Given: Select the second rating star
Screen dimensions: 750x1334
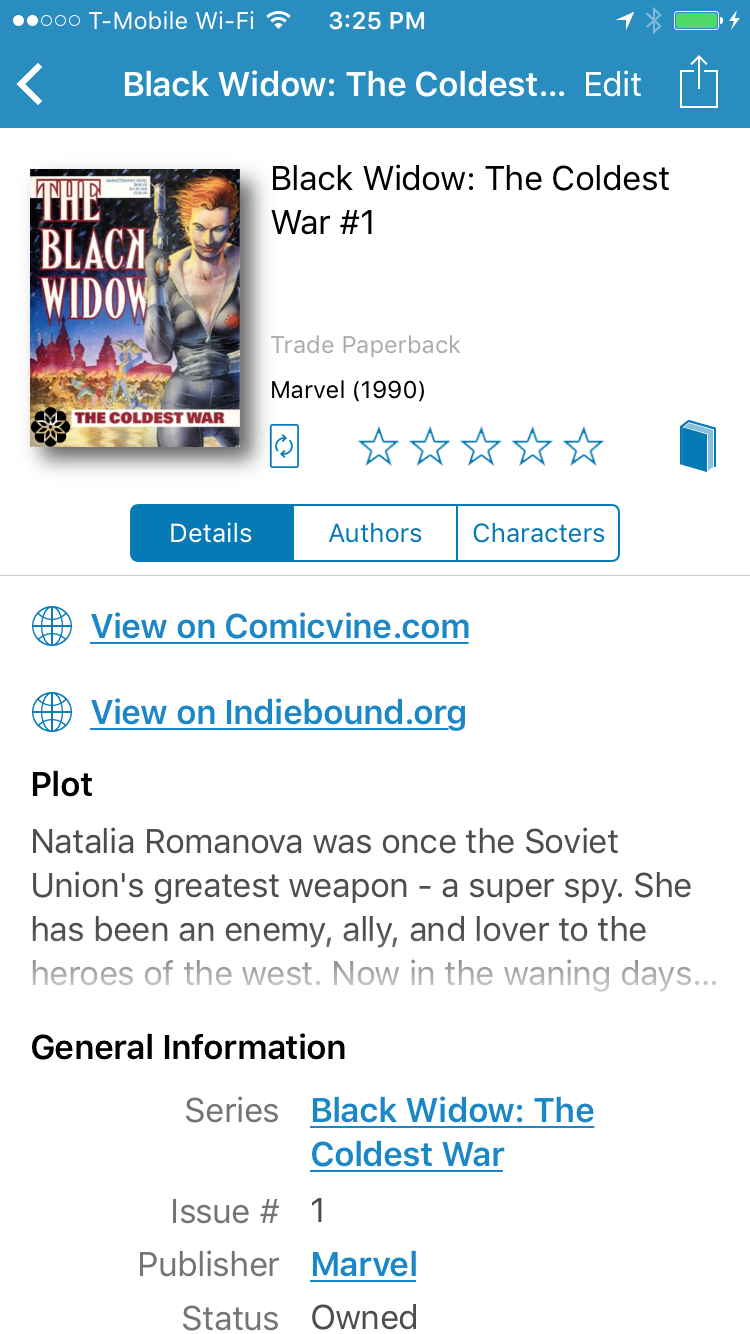Looking at the screenshot, I should tap(430, 447).
